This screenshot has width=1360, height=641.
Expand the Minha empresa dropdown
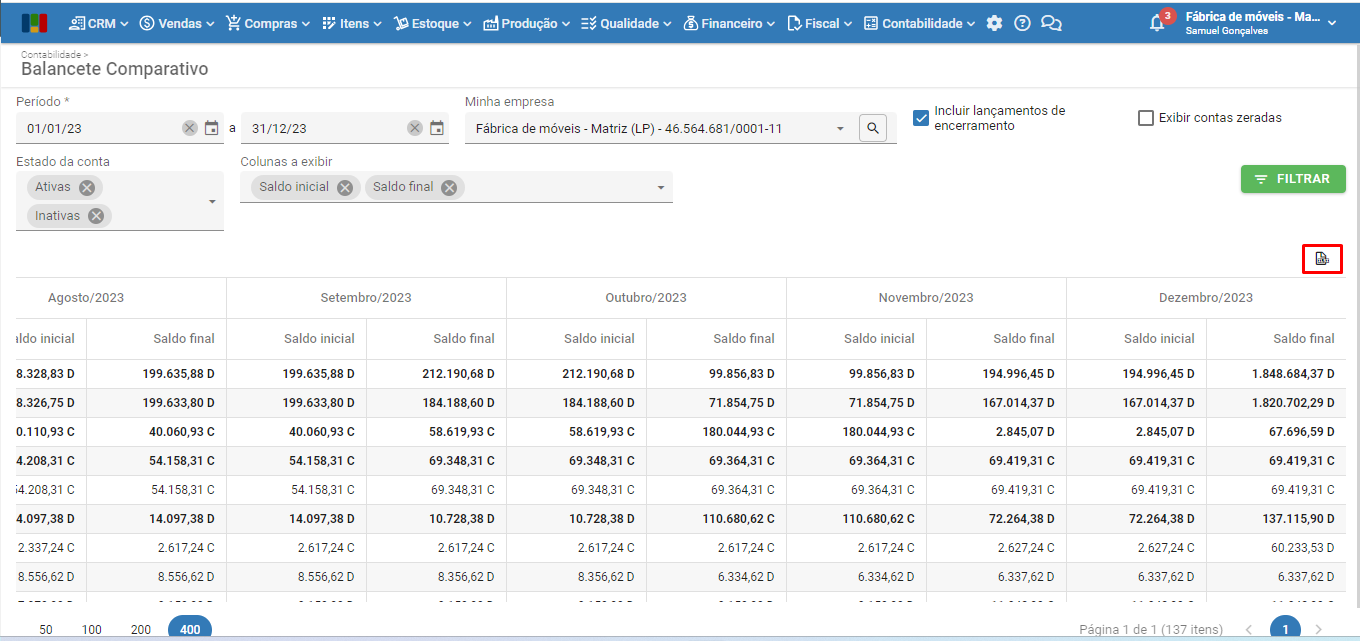coord(840,129)
